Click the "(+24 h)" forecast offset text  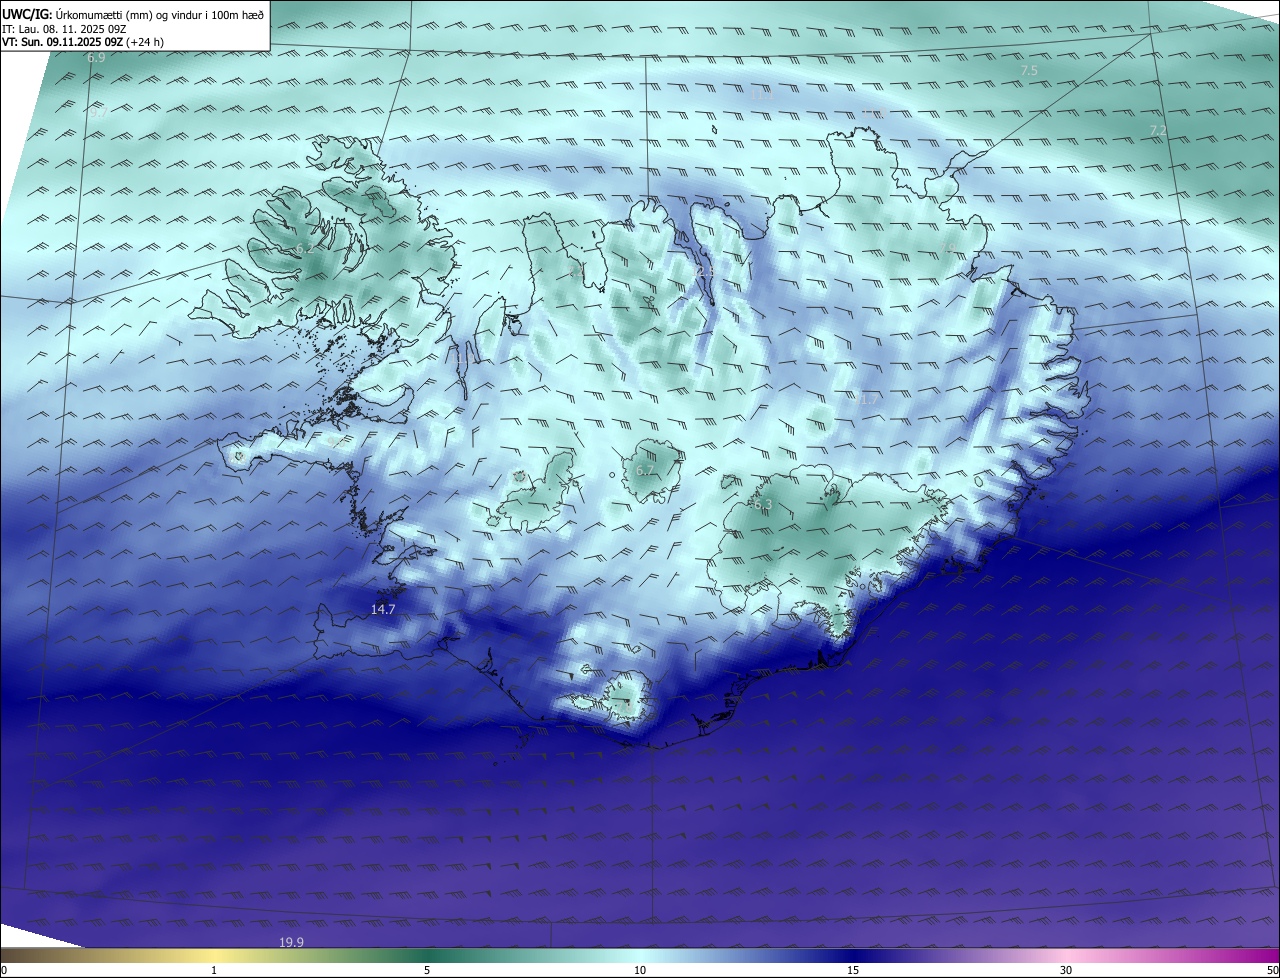145,42
